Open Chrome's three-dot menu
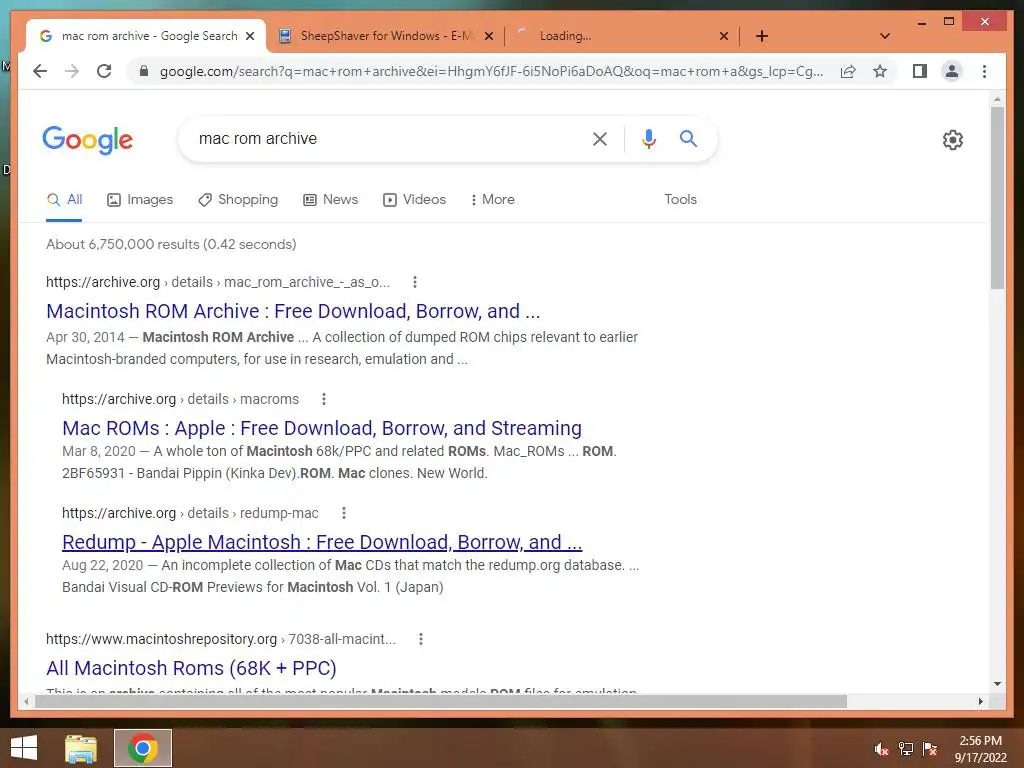The height and width of the screenshot is (768, 1024). point(984,71)
